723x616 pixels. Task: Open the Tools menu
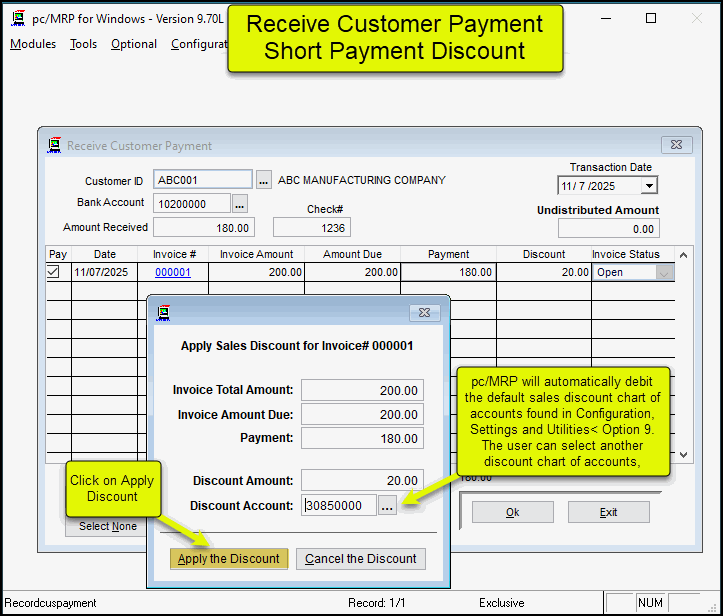coord(84,44)
